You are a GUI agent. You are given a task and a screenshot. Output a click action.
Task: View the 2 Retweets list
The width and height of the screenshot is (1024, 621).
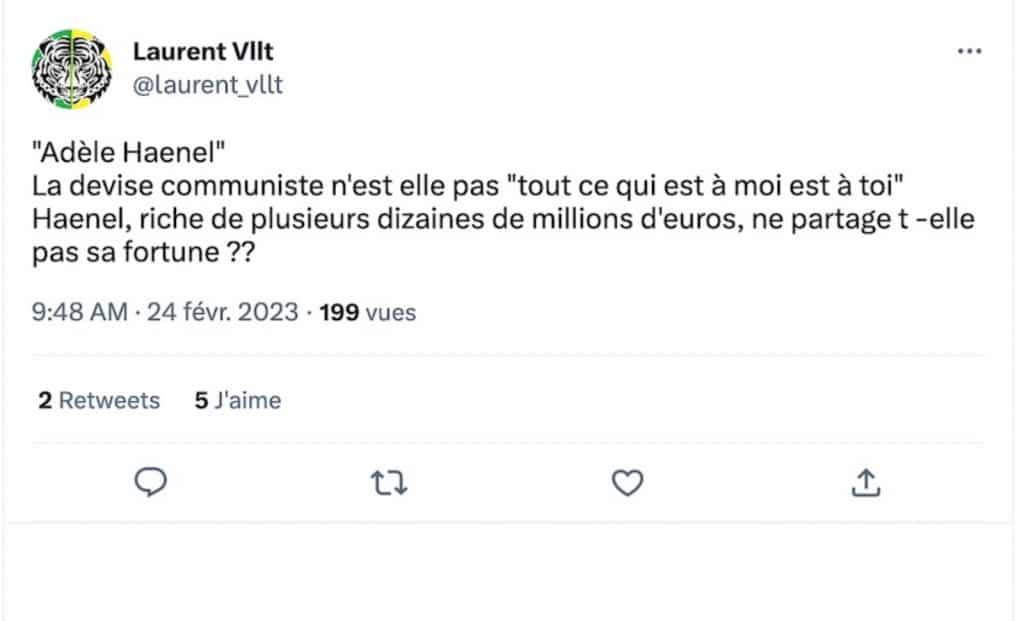point(99,401)
